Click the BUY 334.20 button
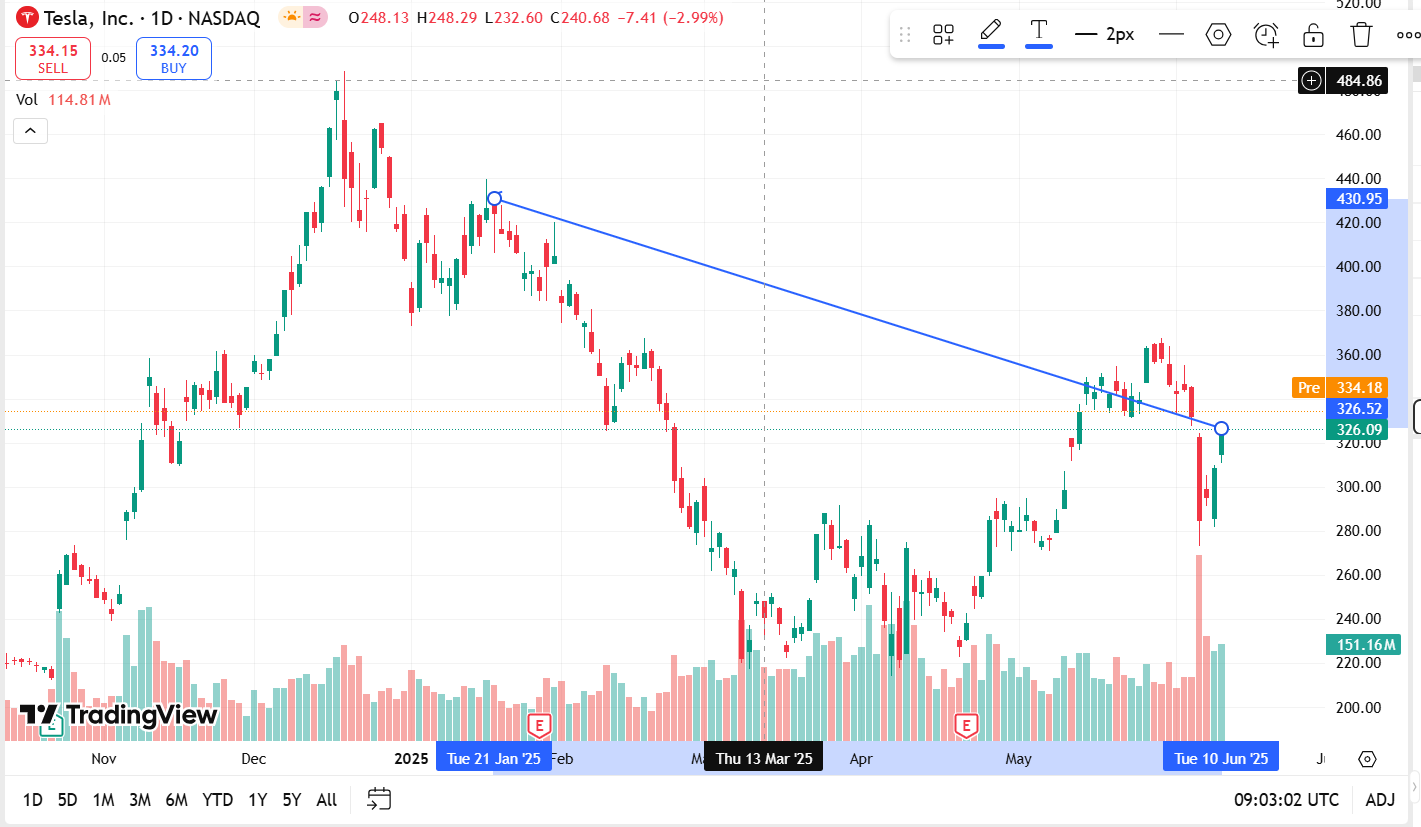 coord(174,59)
